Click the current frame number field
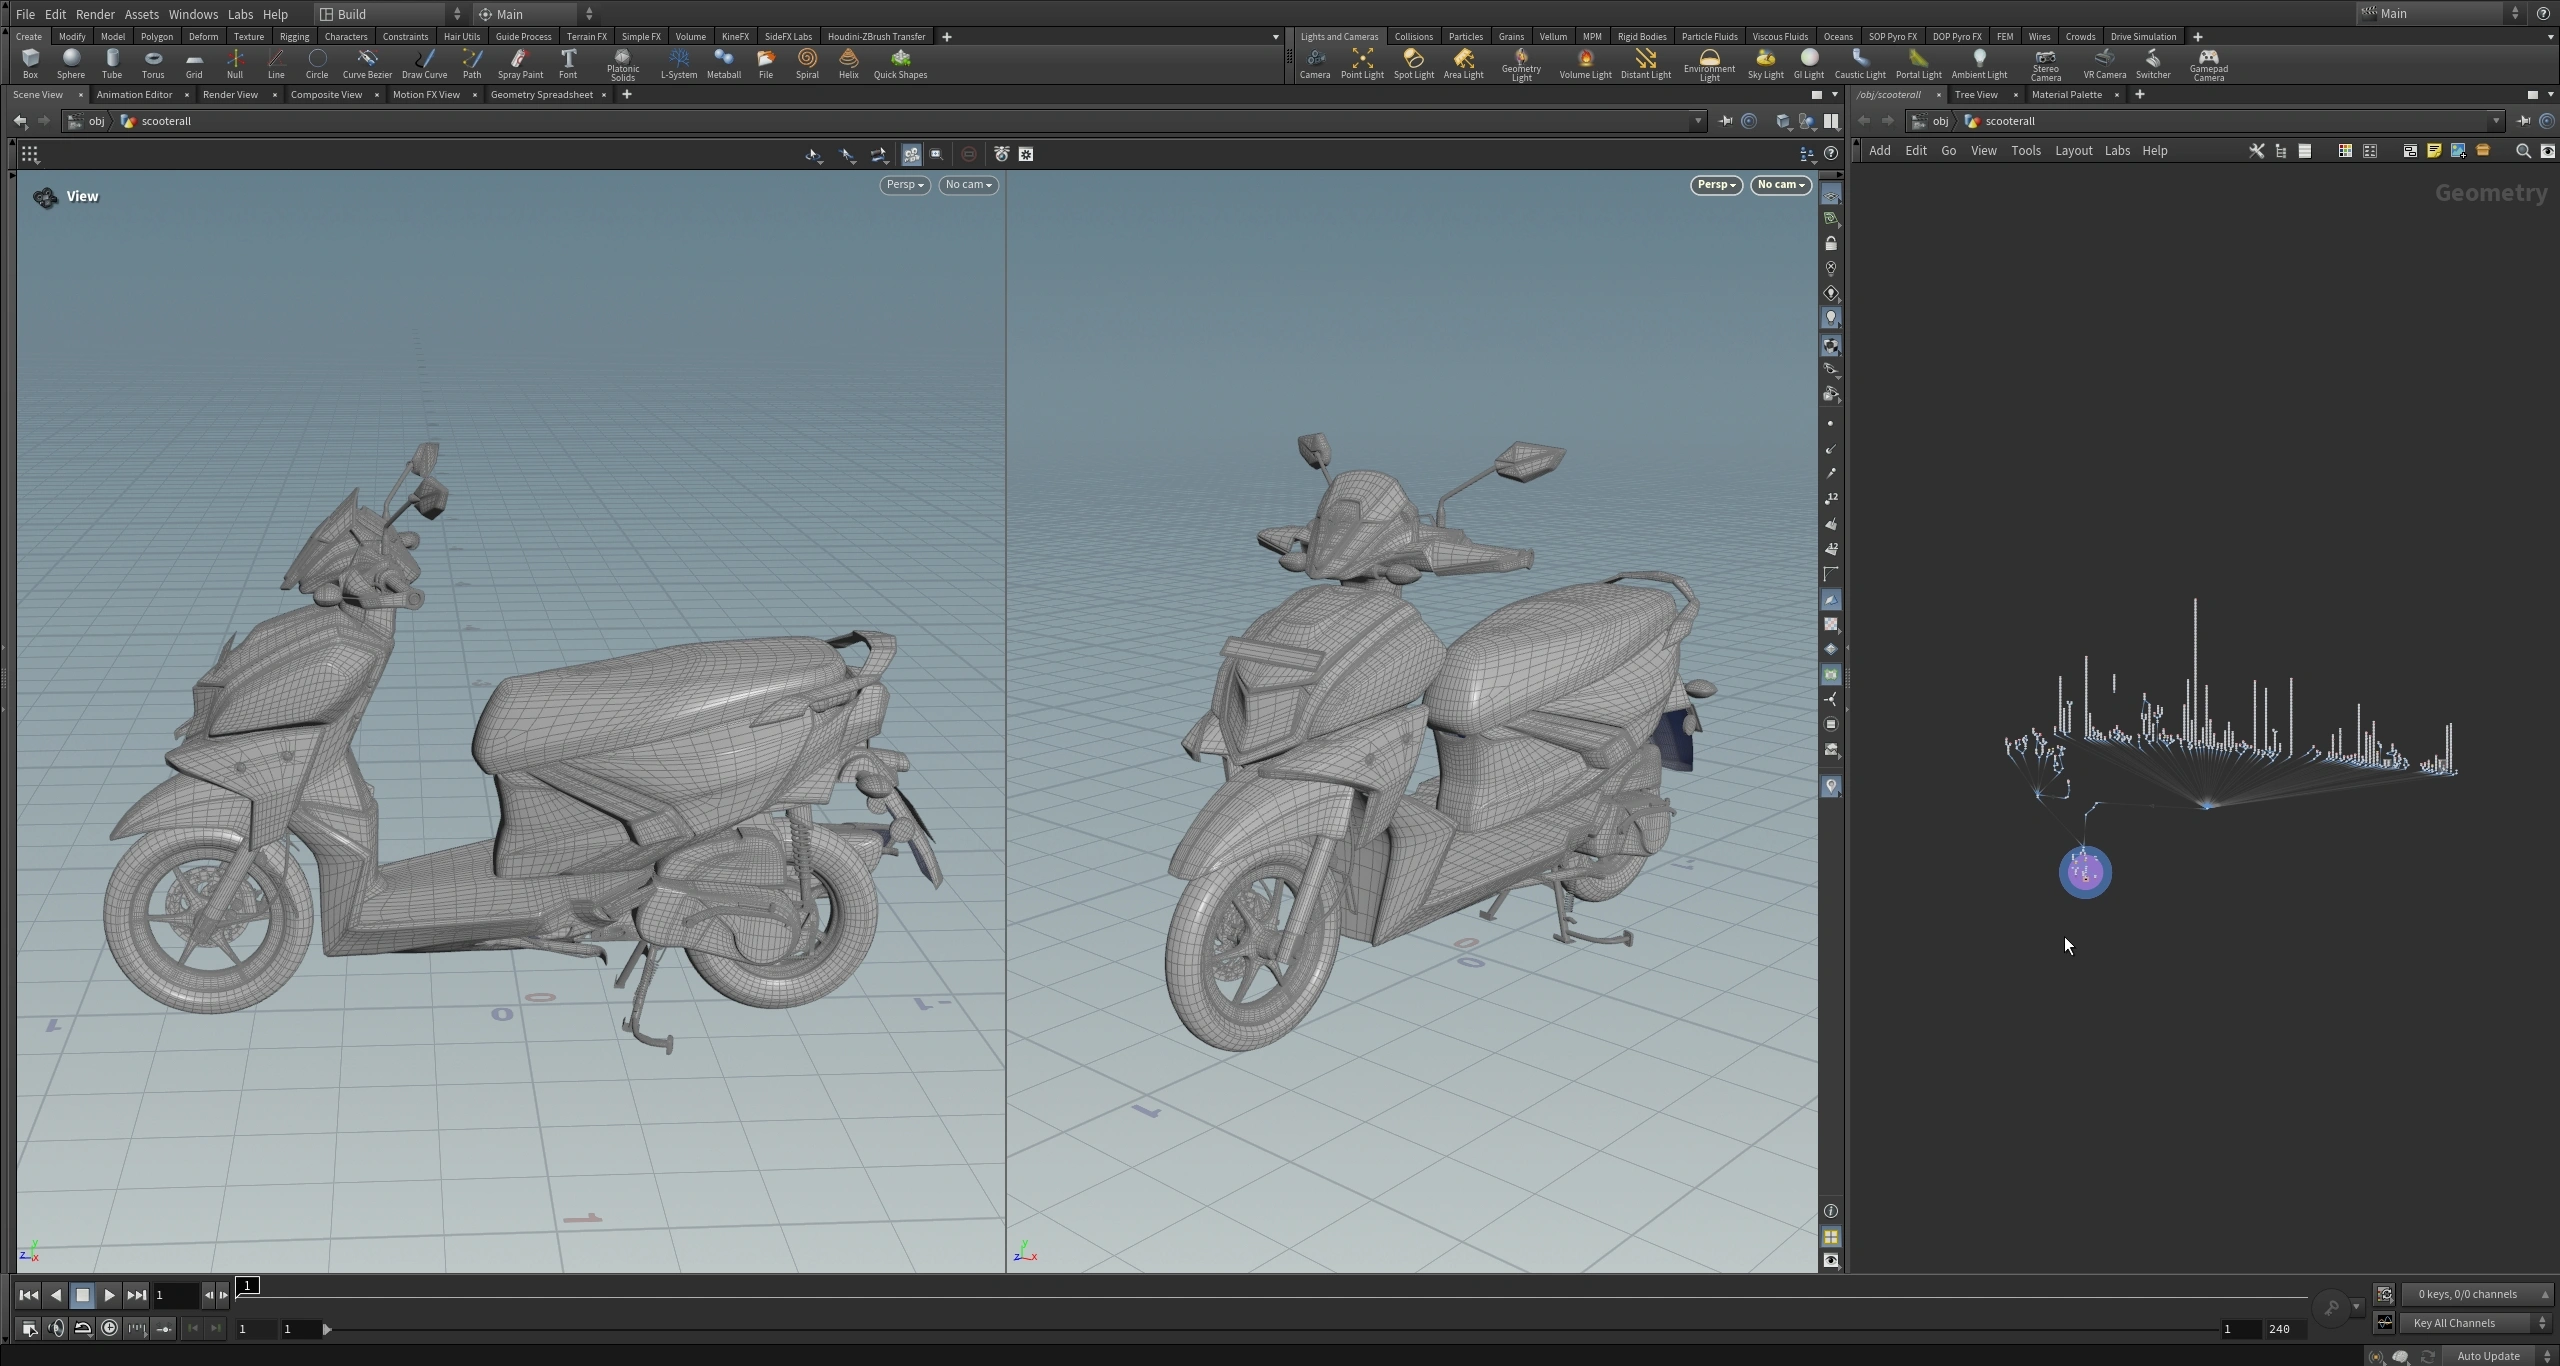 pyautogui.click(x=176, y=1295)
